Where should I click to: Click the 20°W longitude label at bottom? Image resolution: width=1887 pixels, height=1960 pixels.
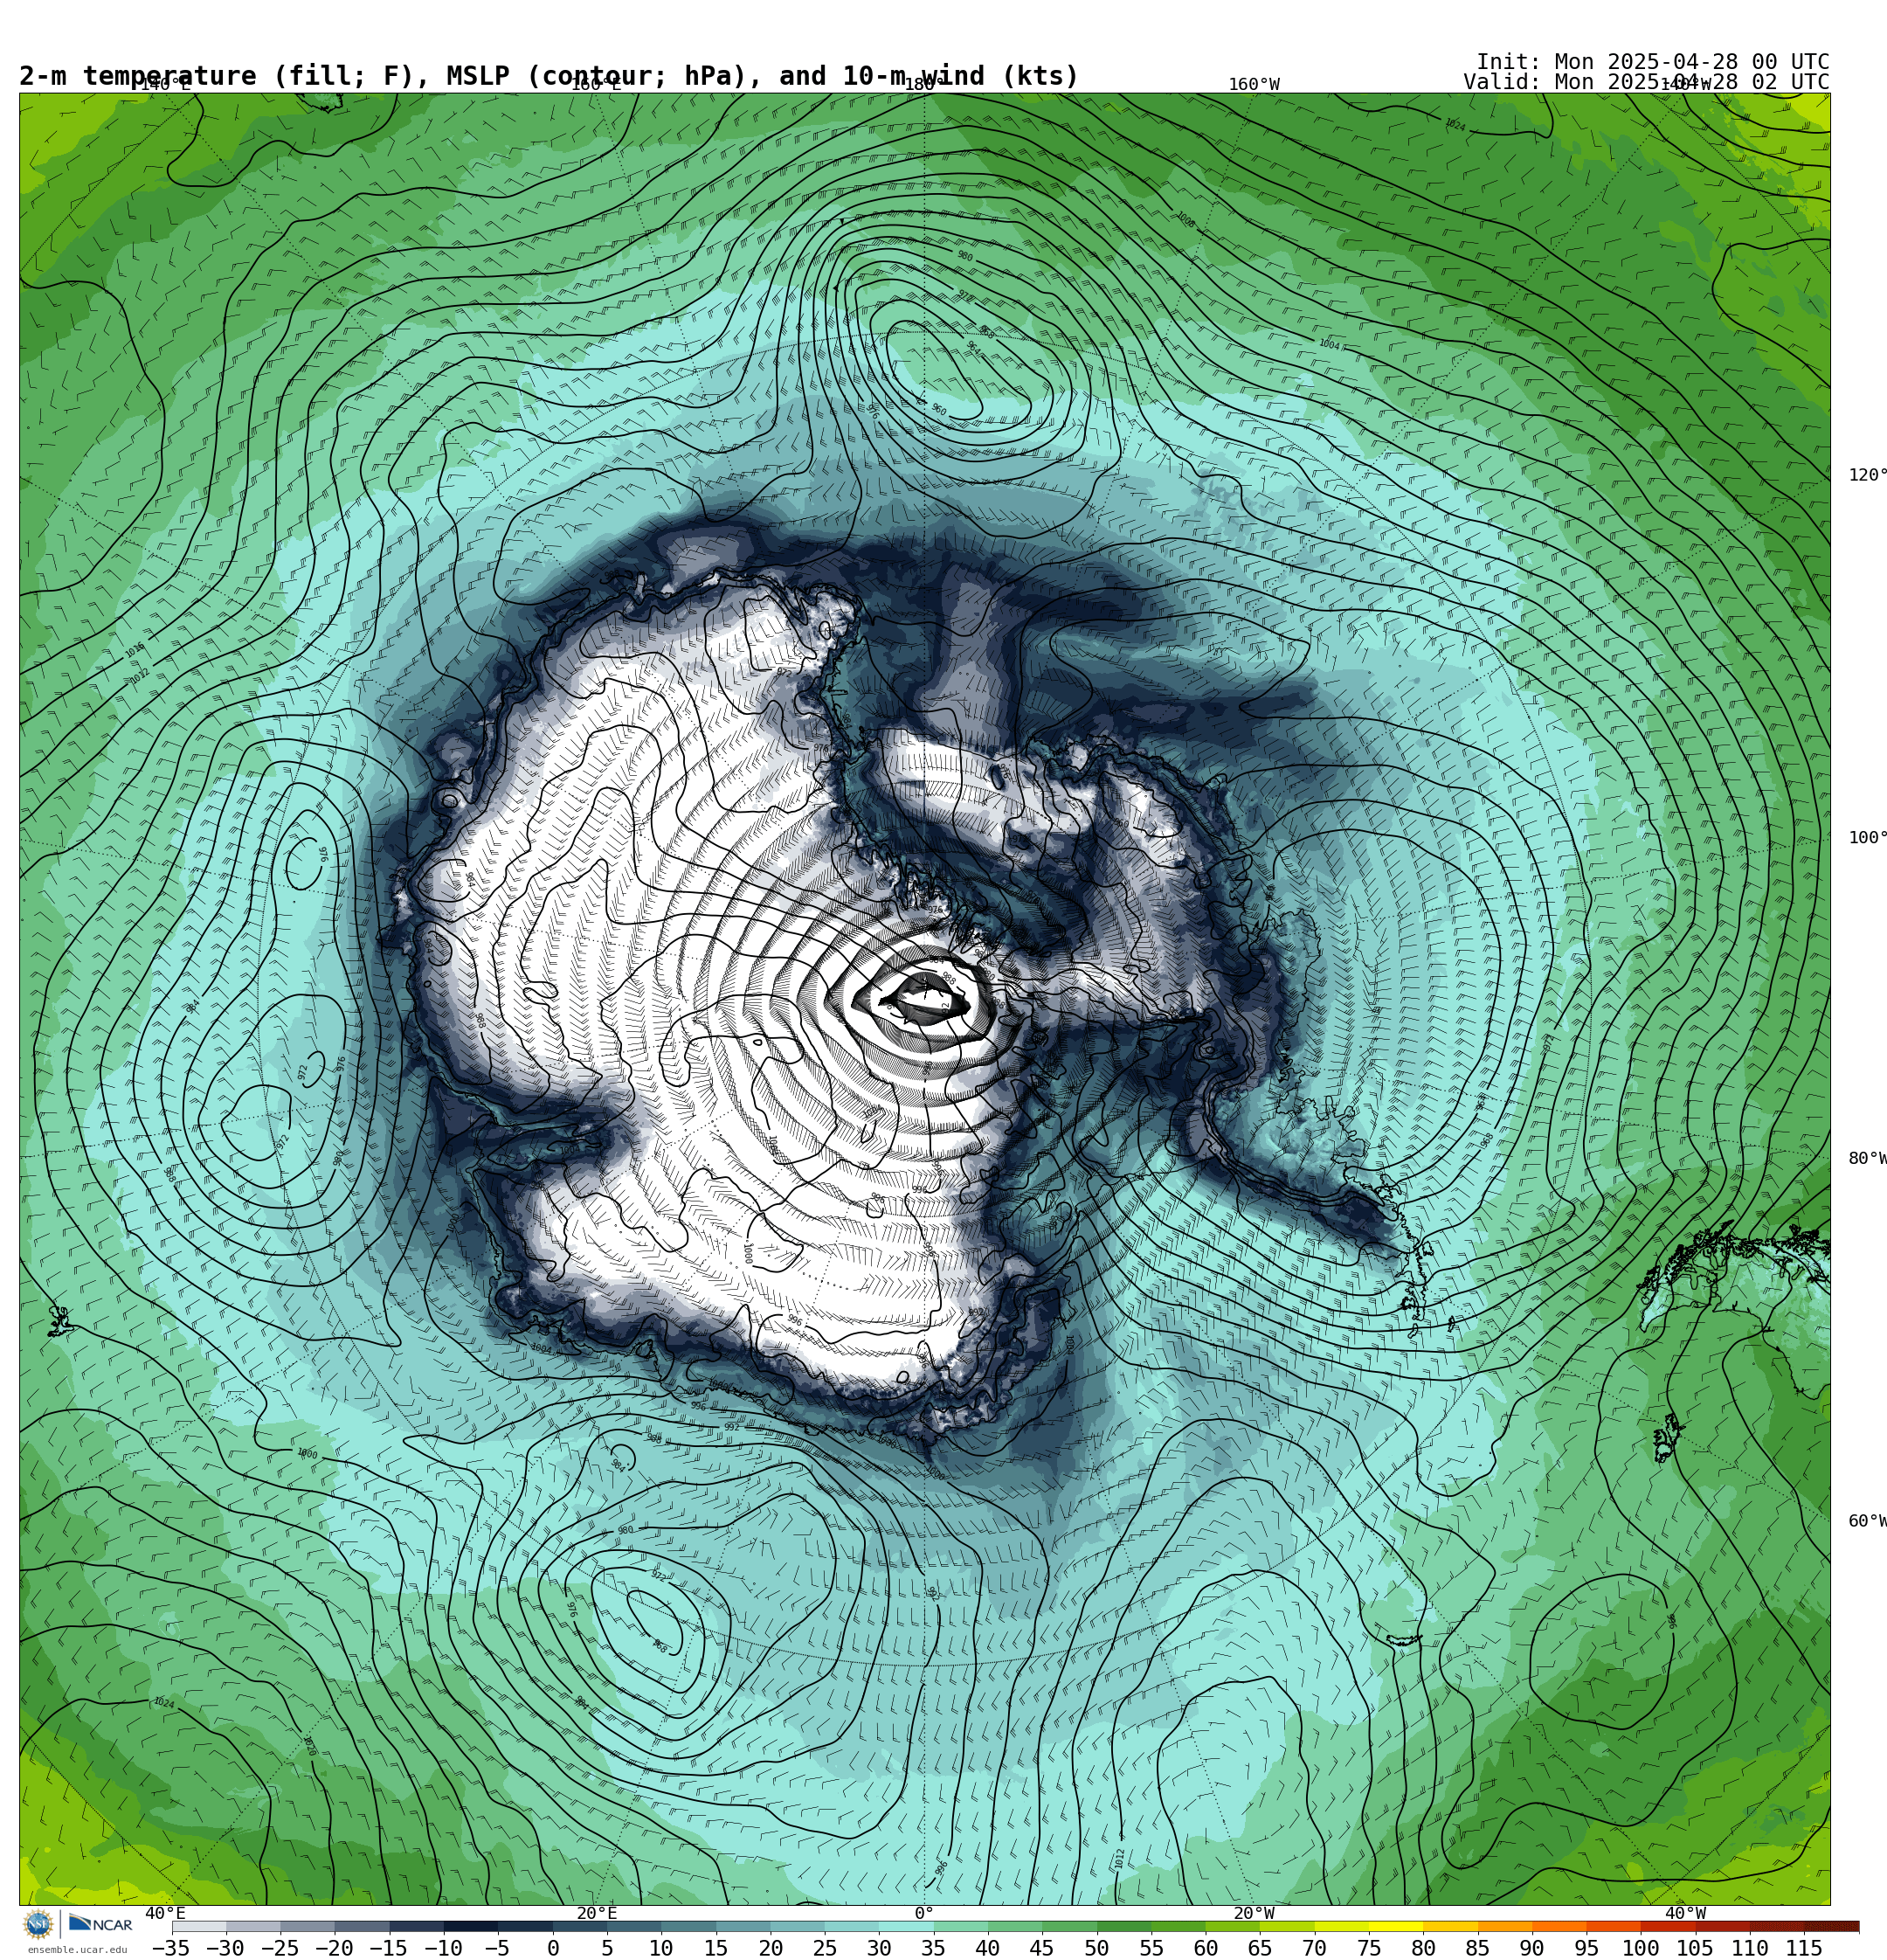pyautogui.click(x=1254, y=1913)
